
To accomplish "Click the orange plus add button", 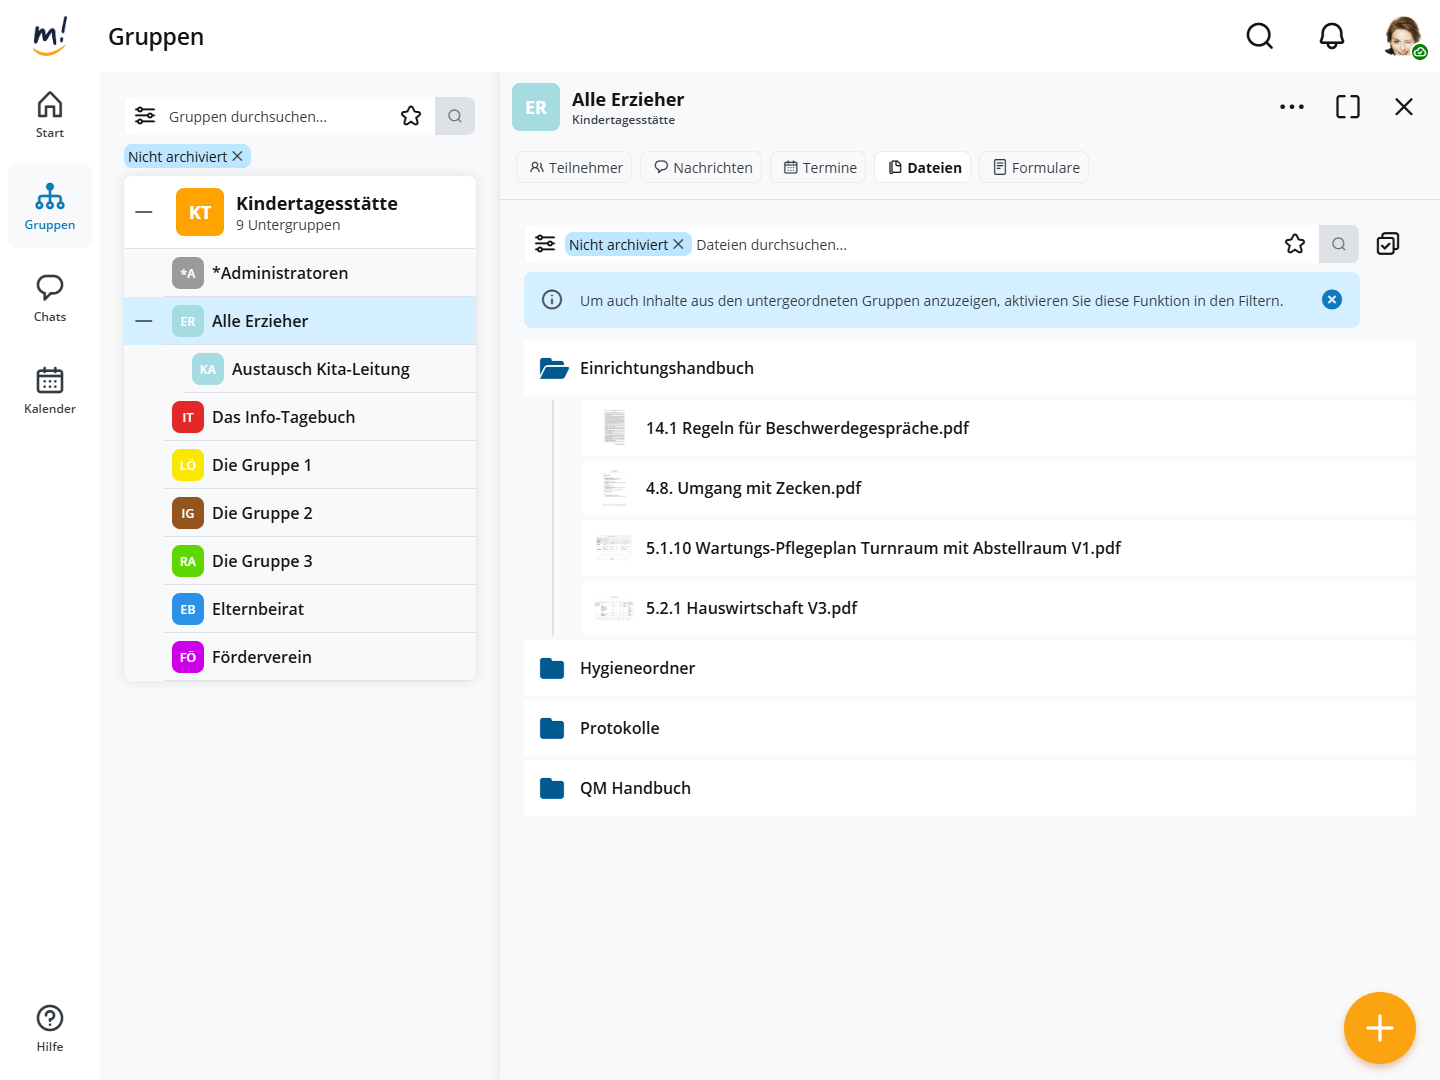I will click(1379, 1028).
